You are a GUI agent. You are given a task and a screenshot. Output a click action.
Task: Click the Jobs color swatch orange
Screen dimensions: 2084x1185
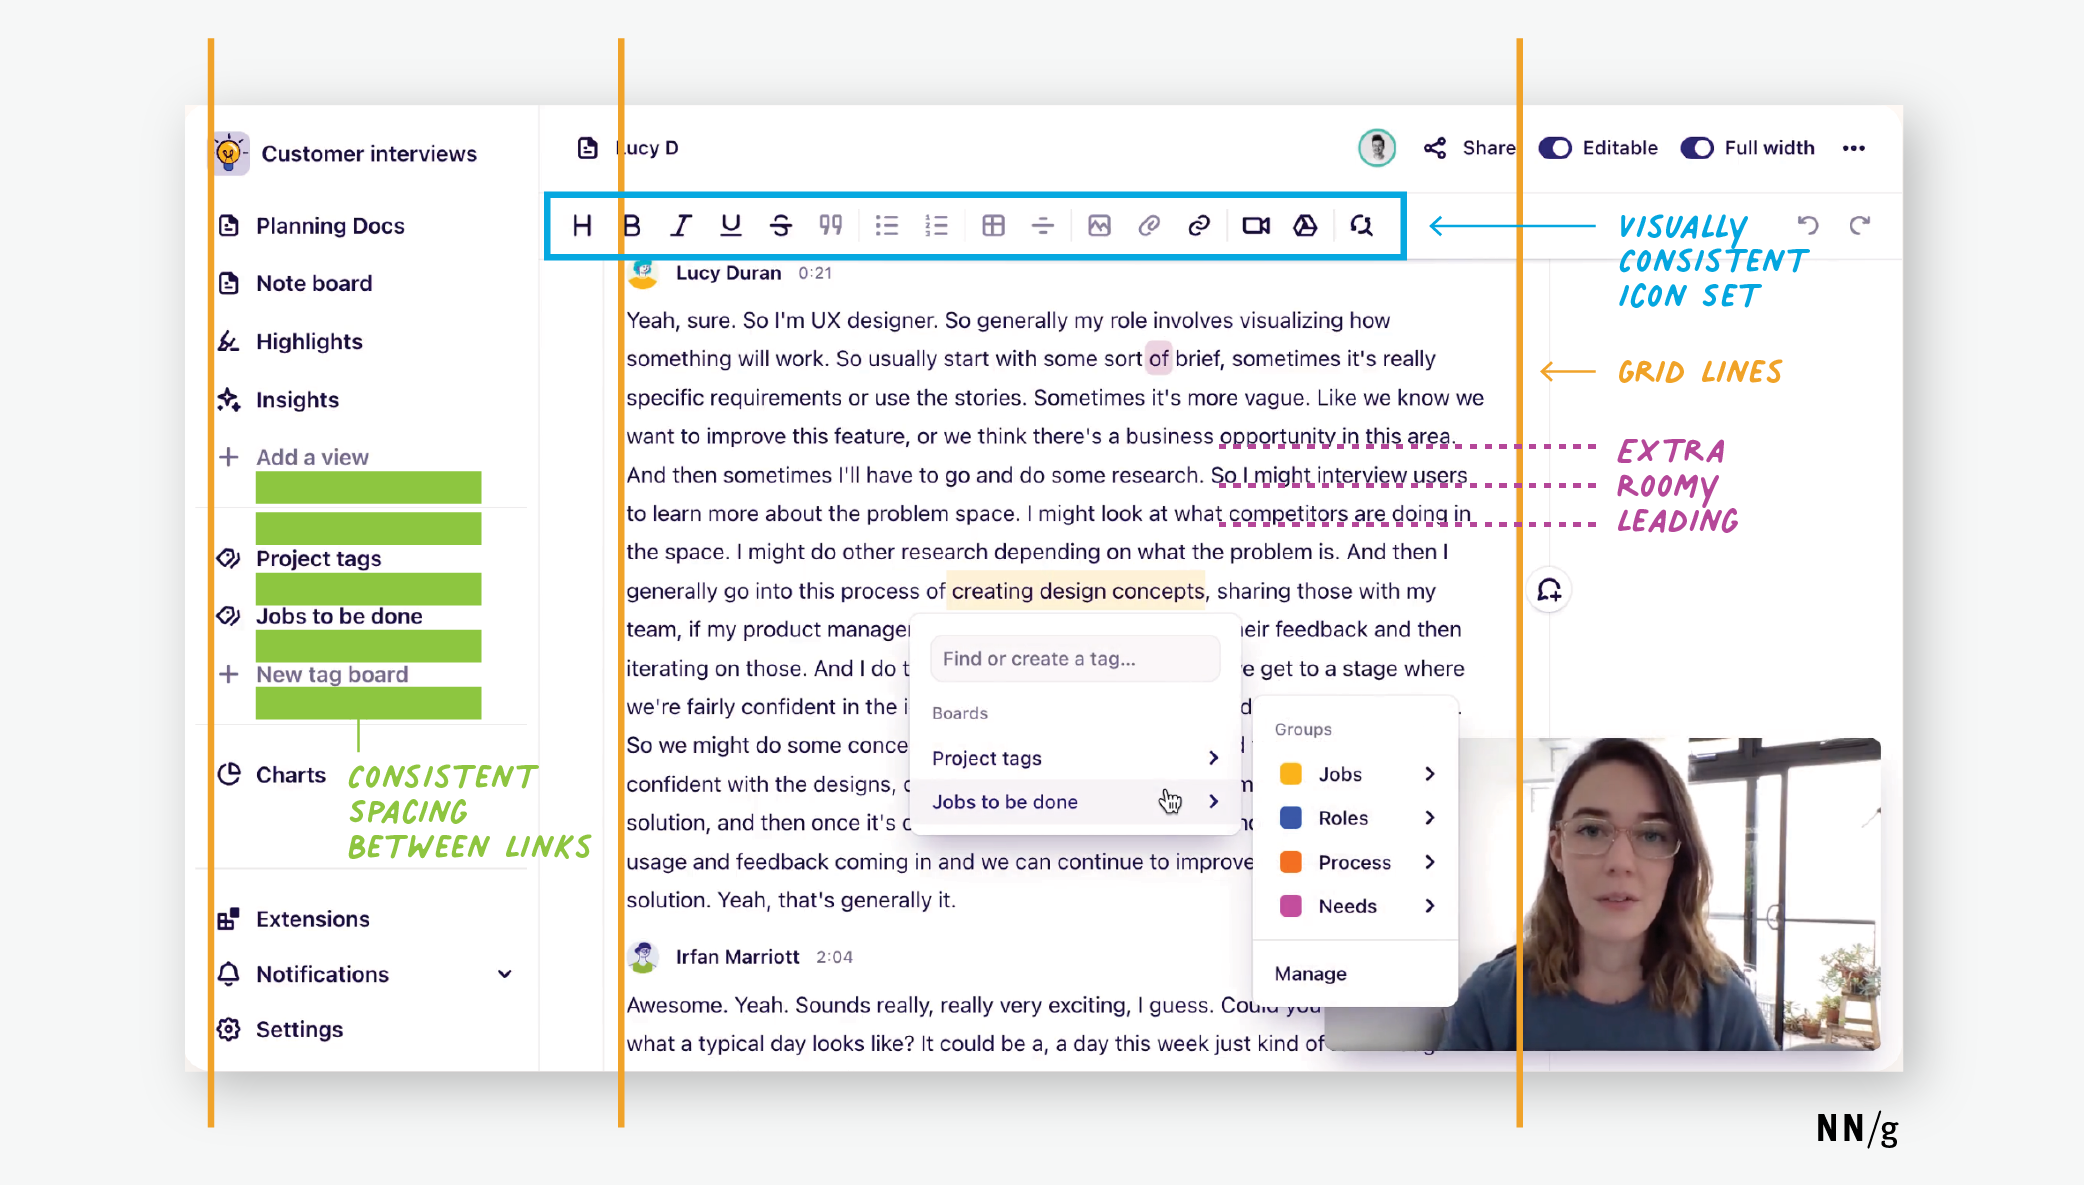point(1288,773)
